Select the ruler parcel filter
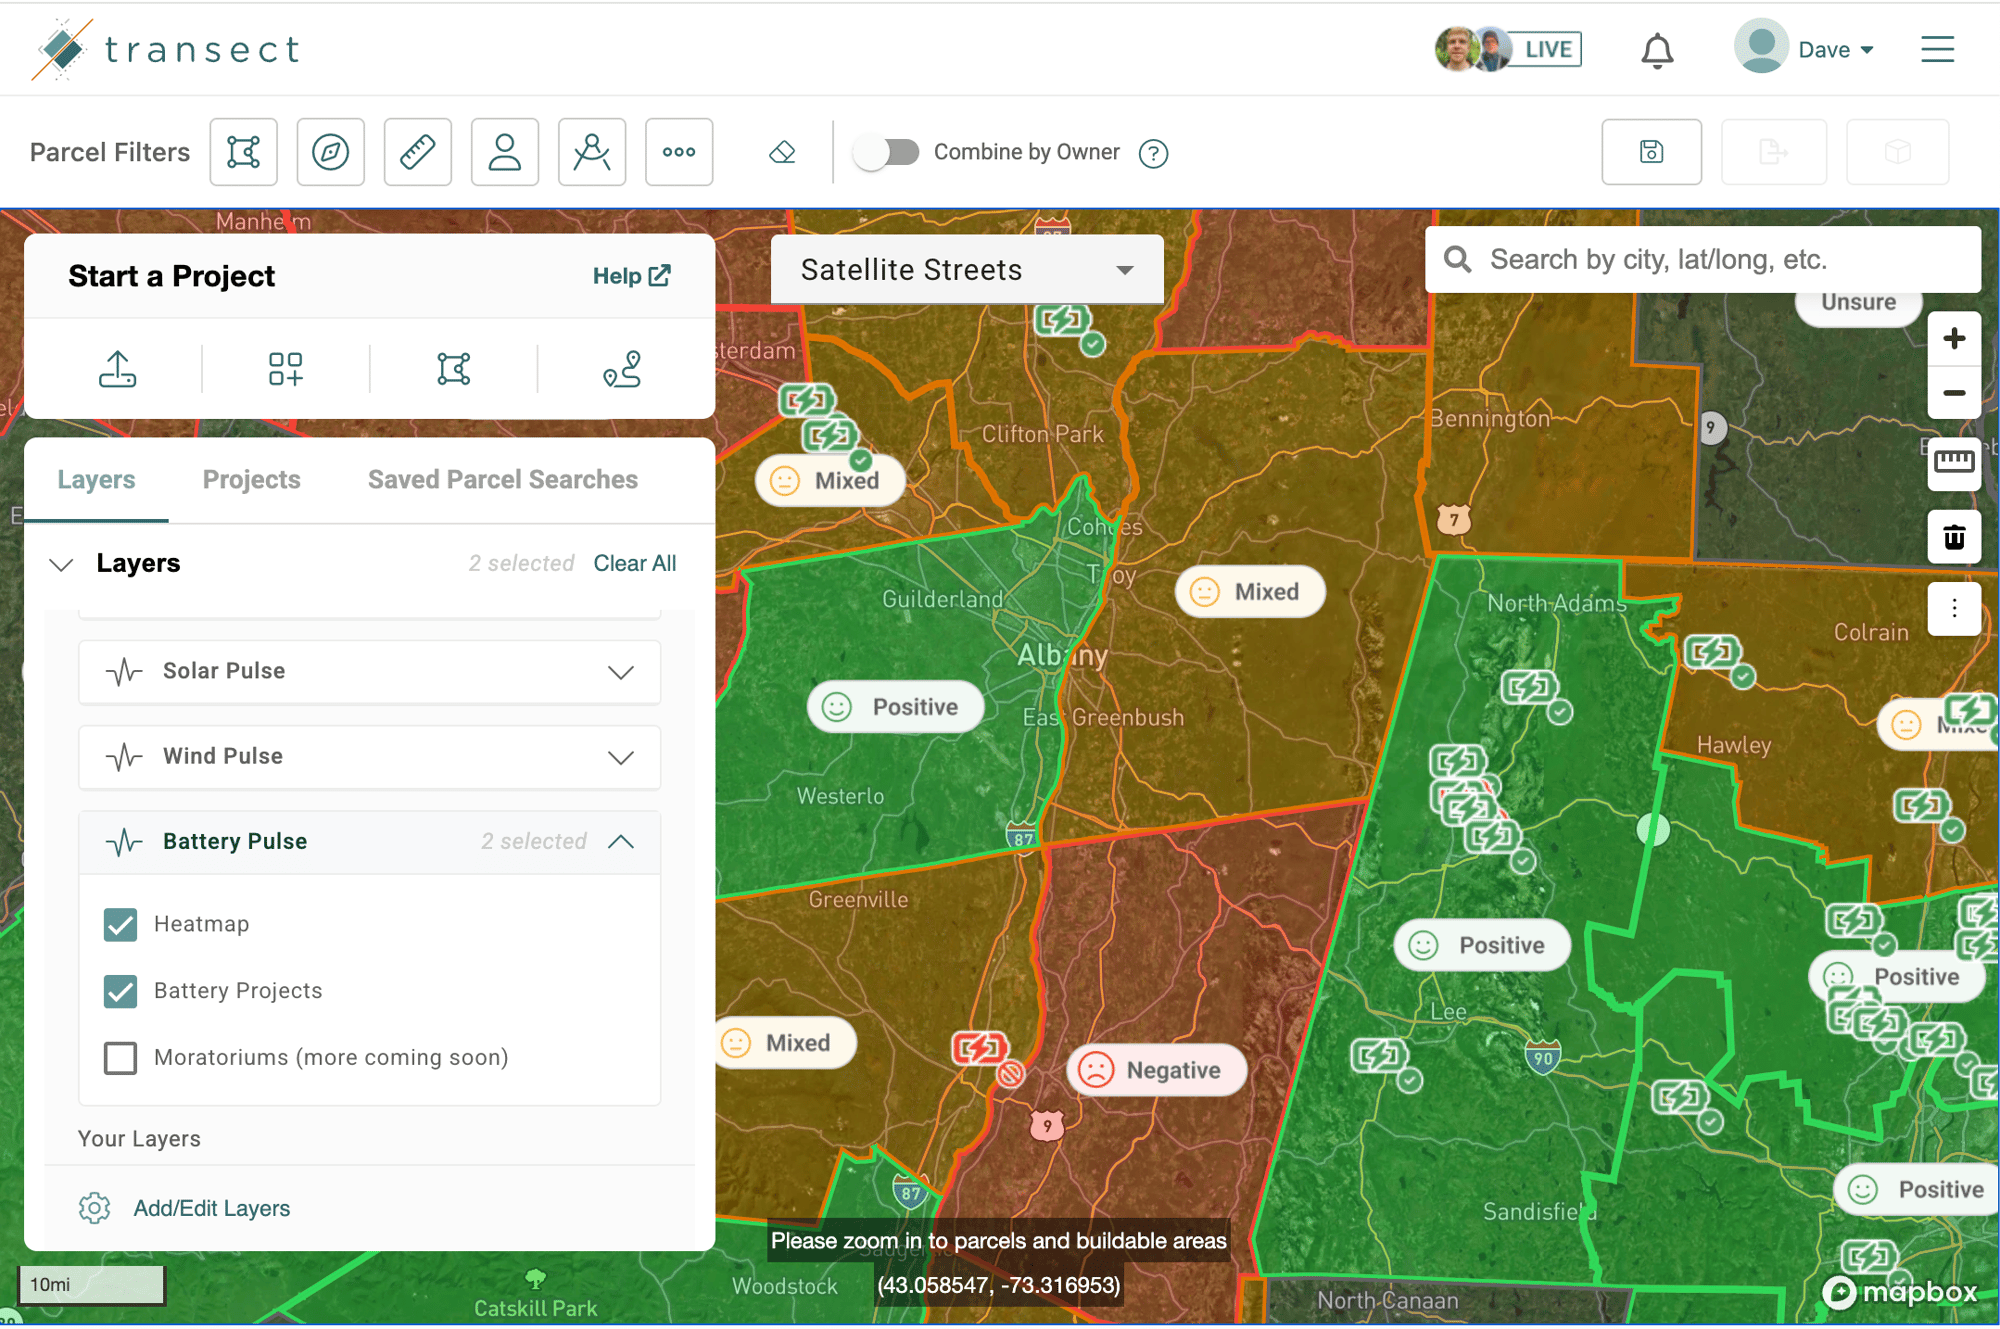This screenshot has height=1329, width=2000. [417, 152]
